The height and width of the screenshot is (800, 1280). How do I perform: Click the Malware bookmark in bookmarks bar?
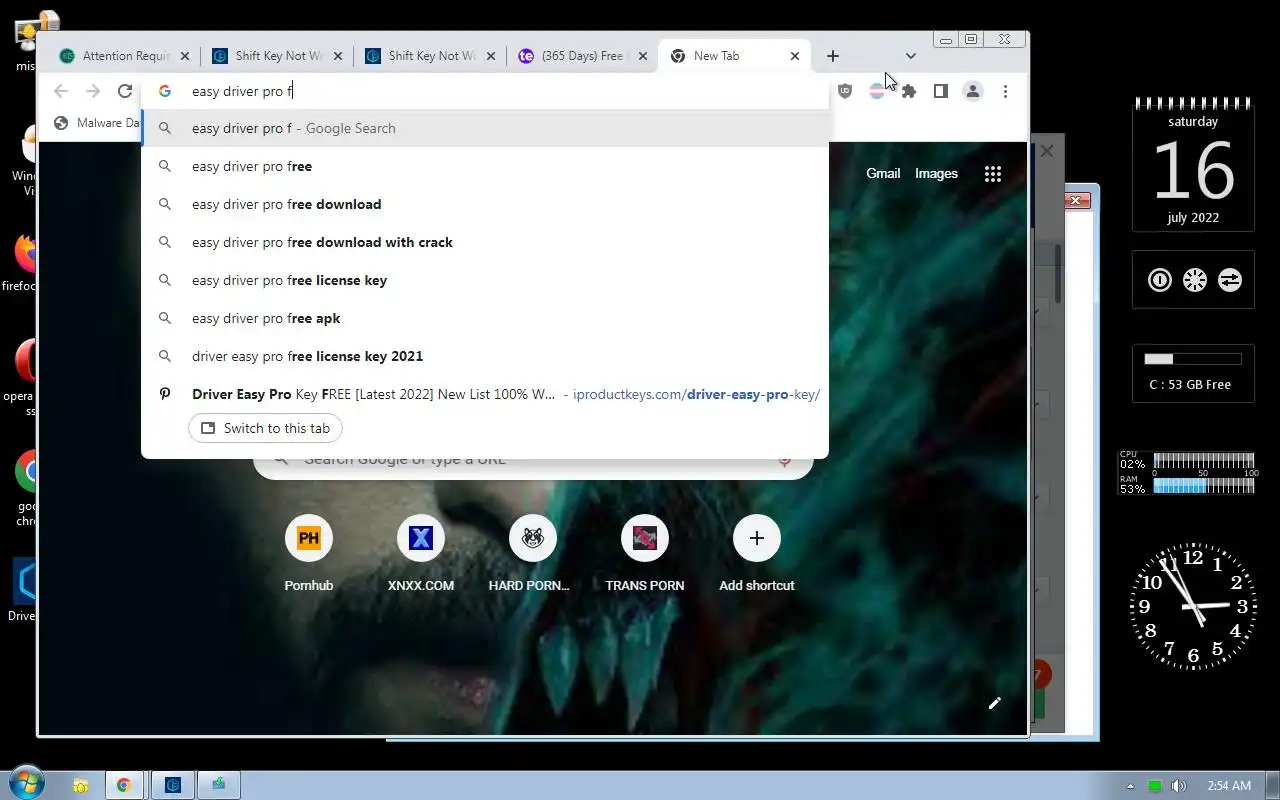click(97, 123)
